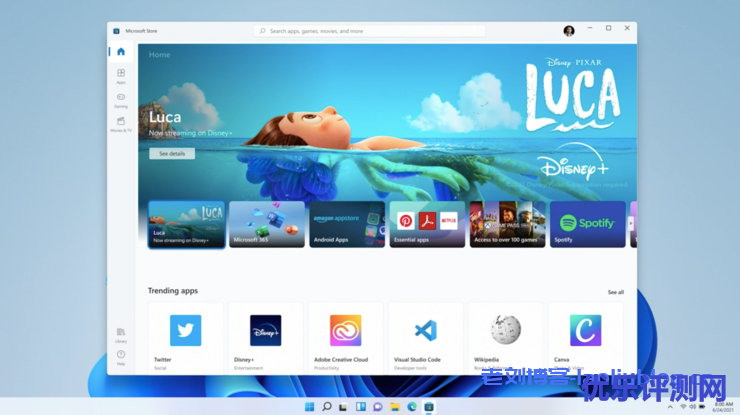Select the Microsoft 365 carousel card
The image size is (740, 415).
coord(267,224)
